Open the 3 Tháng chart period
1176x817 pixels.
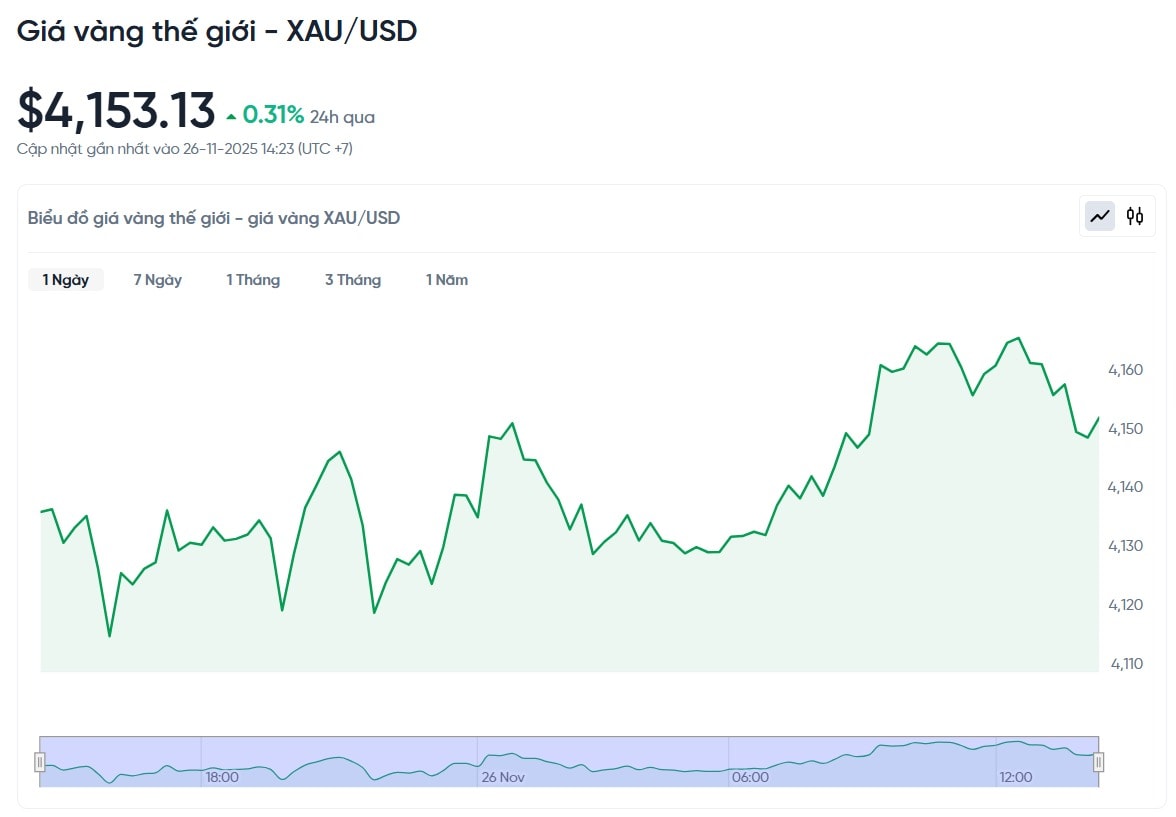[x=353, y=280]
